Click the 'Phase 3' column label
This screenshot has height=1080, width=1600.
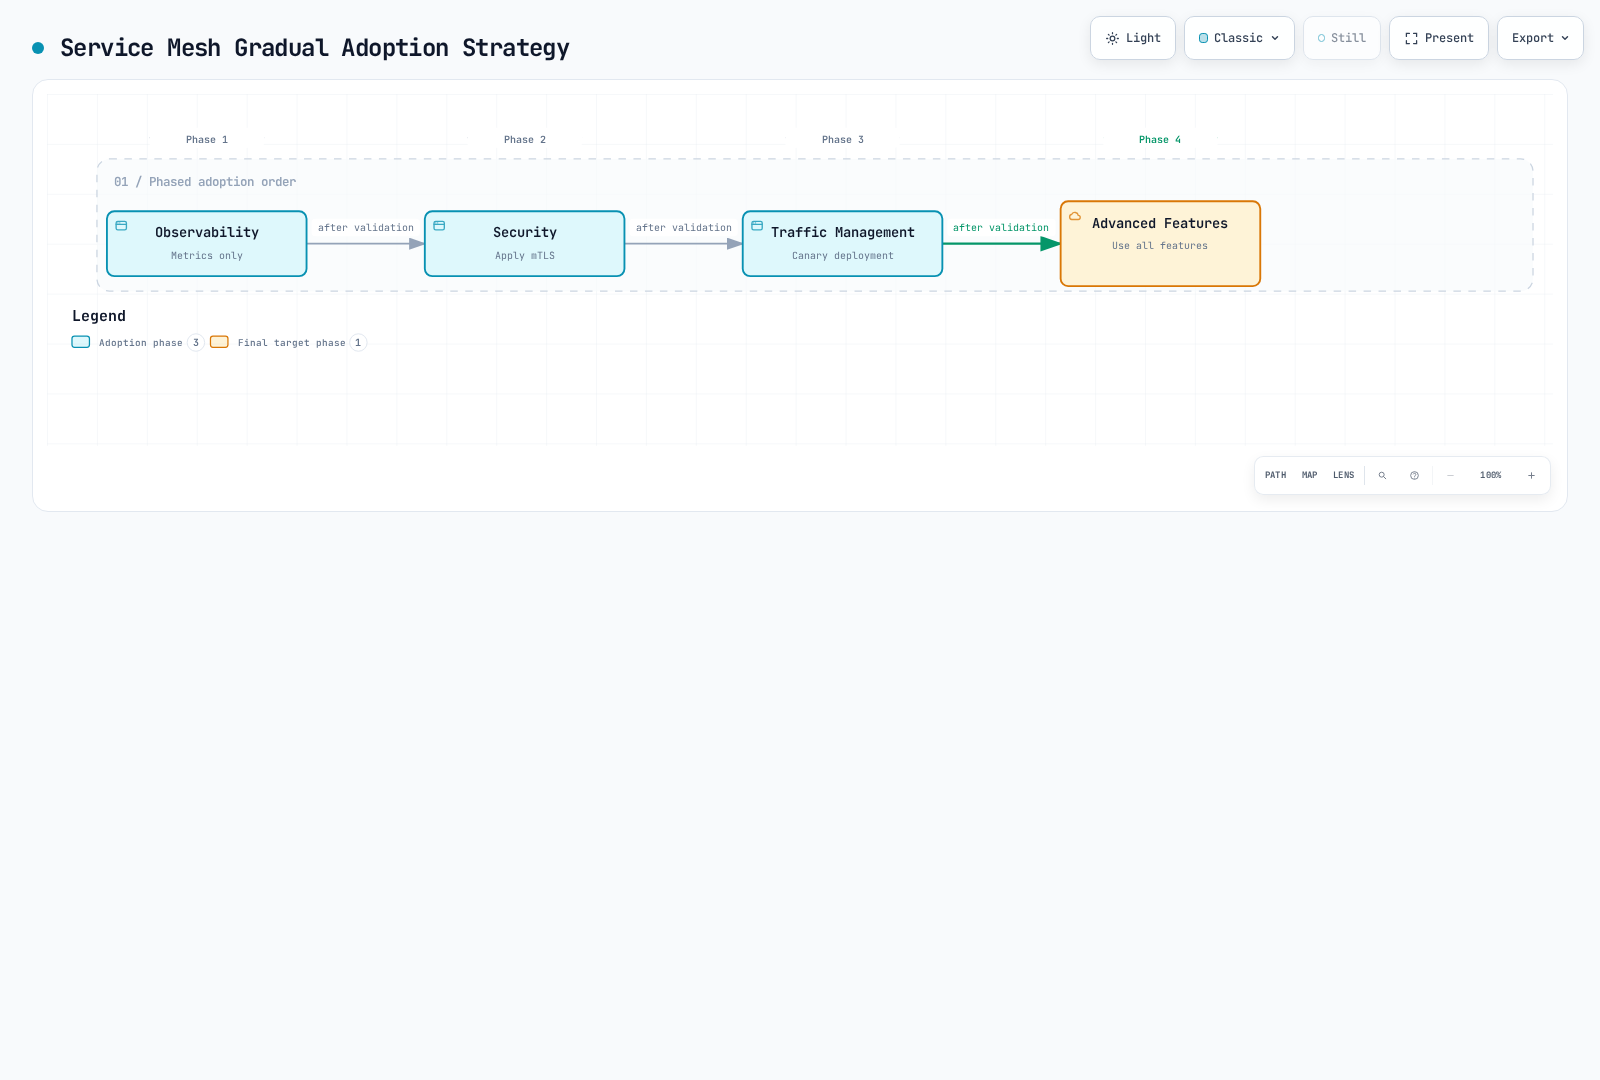click(x=843, y=140)
